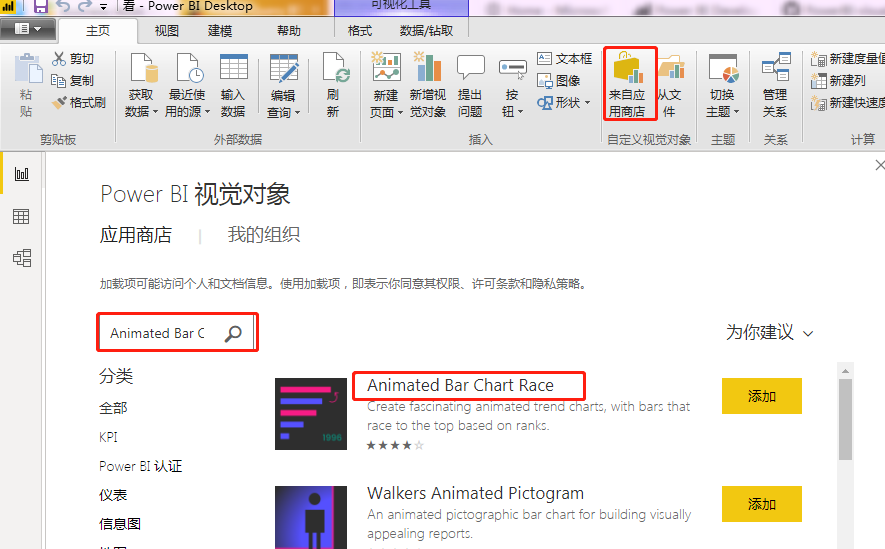
Task: Select the 格式刷 format painter
Action: click(78, 103)
